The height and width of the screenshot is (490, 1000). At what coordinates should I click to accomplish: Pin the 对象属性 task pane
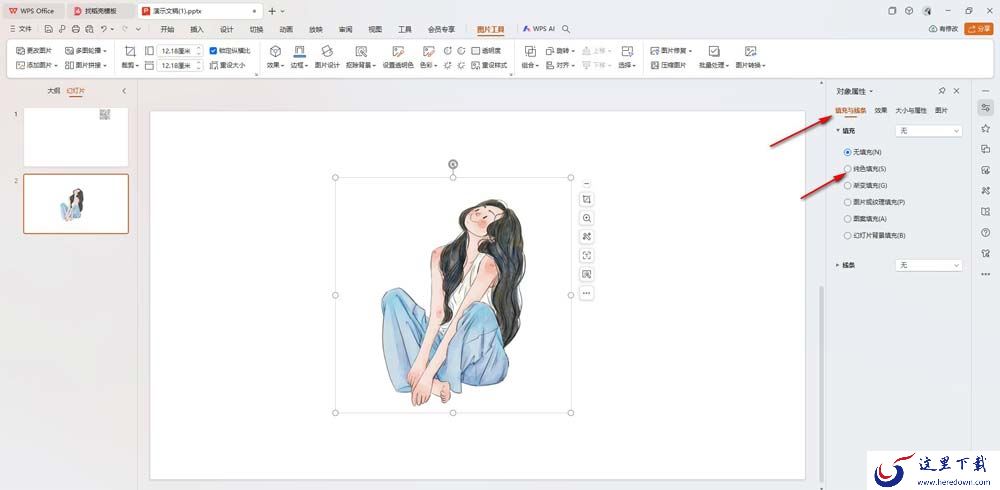point(942,91)
